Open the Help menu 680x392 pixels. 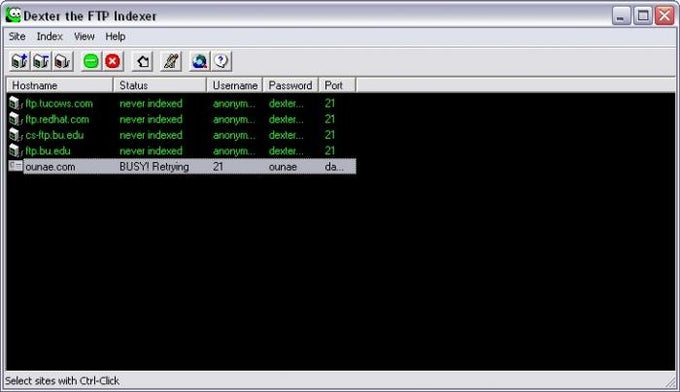coord(115,36)
